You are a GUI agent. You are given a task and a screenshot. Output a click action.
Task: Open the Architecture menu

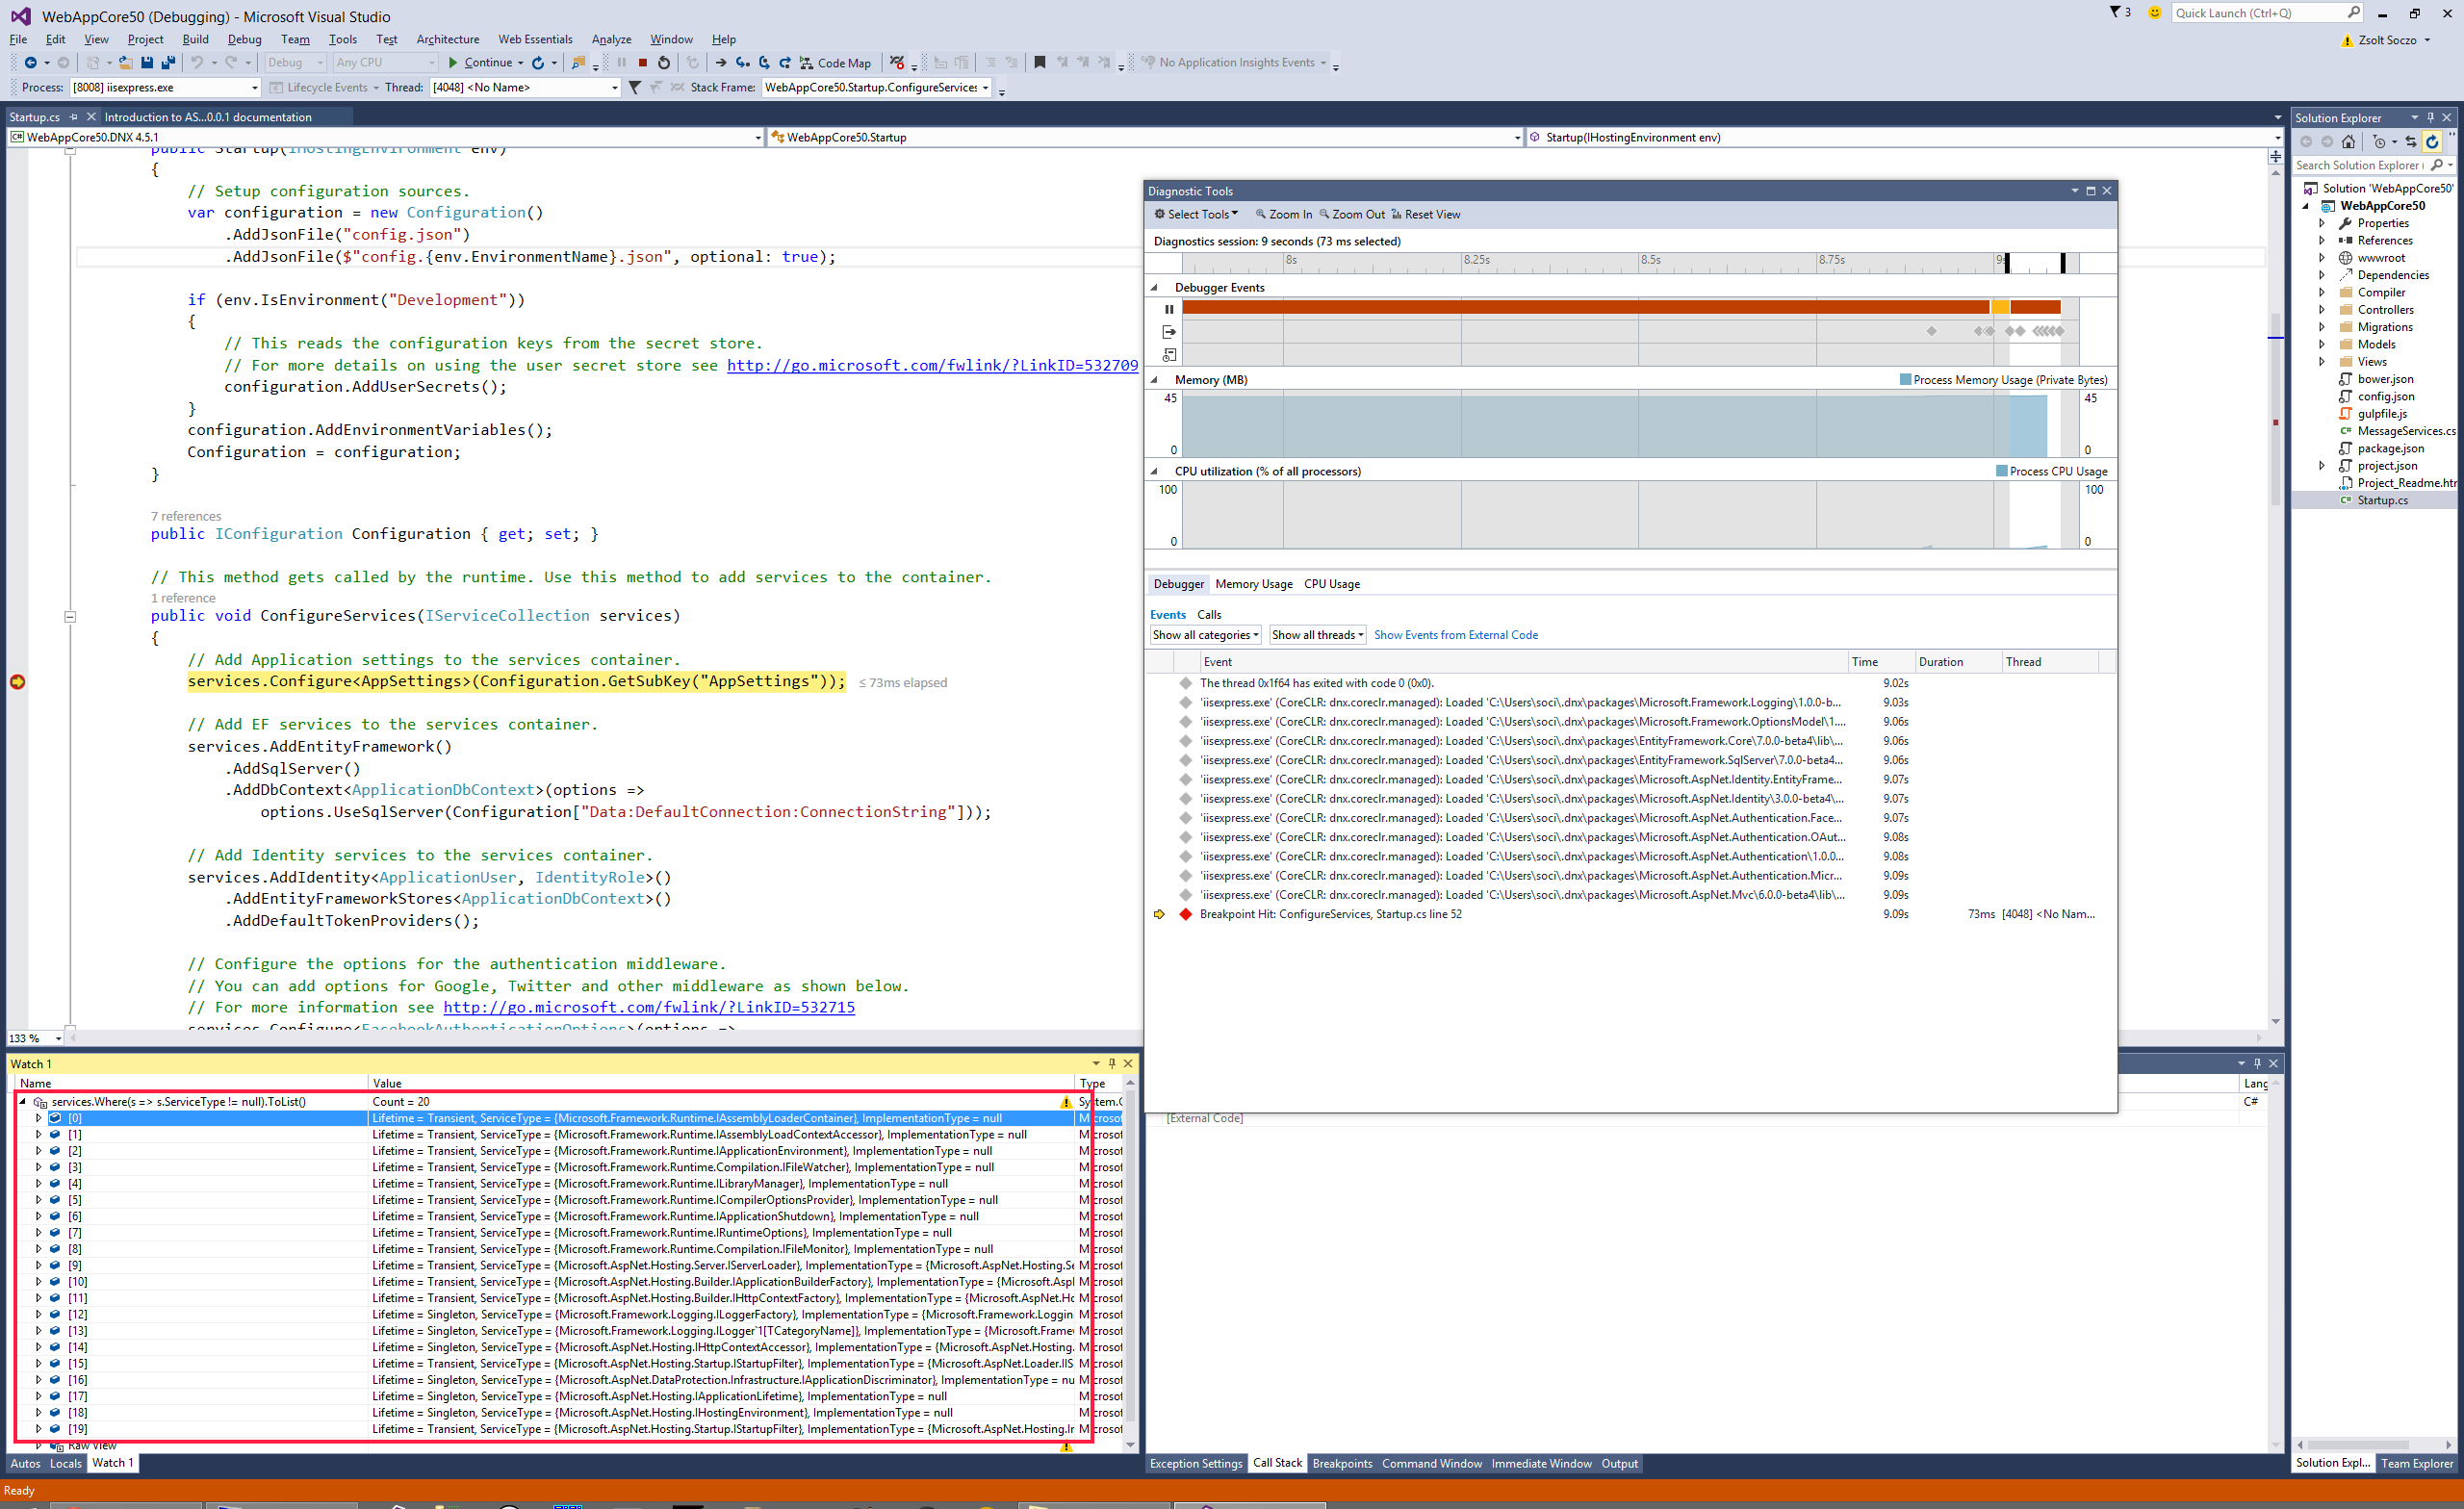click(x=447, y=39)
